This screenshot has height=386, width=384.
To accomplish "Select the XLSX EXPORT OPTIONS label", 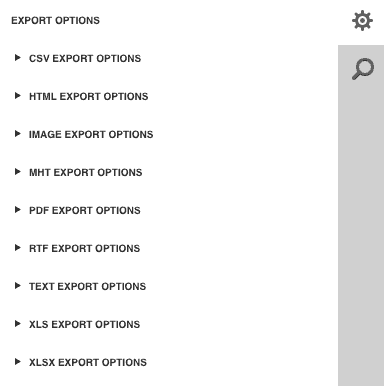I will [x=88, y=362].
